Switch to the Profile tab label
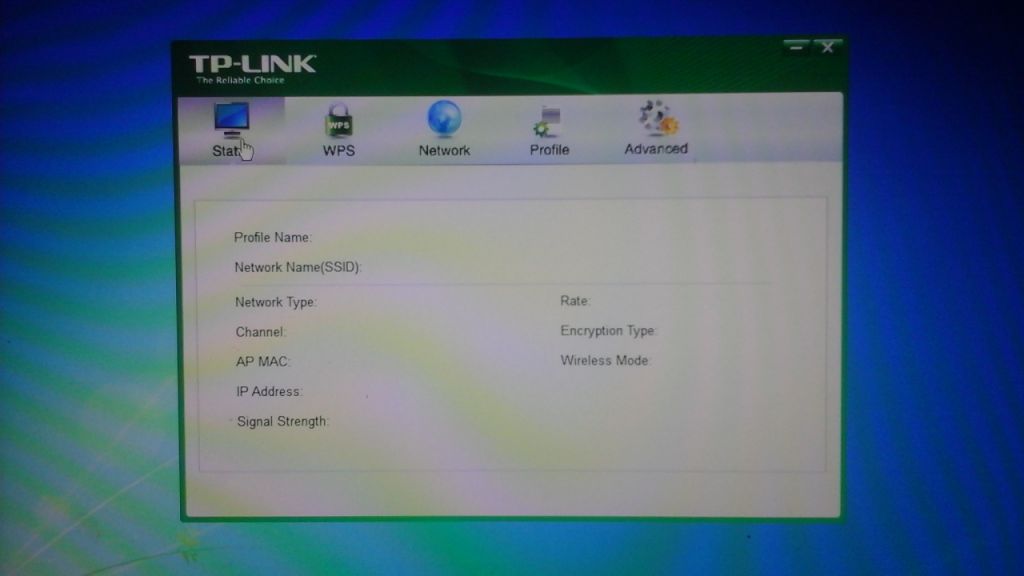 pyautogui.click(x=549, y=150)
